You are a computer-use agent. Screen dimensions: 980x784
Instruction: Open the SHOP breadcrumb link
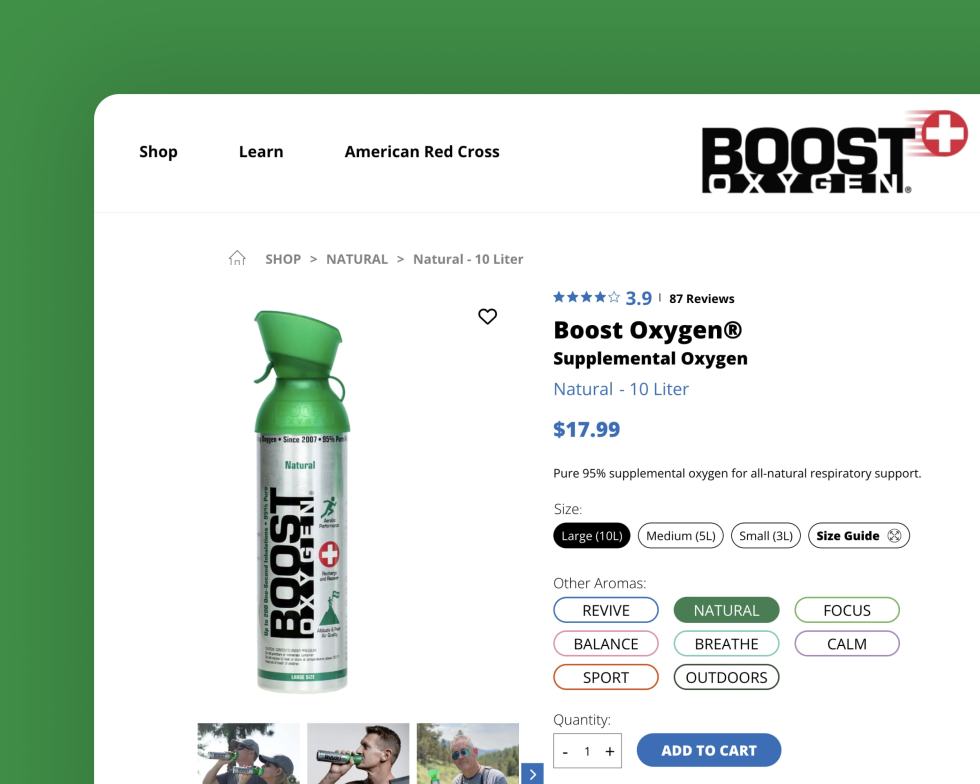tap(283, 259)
